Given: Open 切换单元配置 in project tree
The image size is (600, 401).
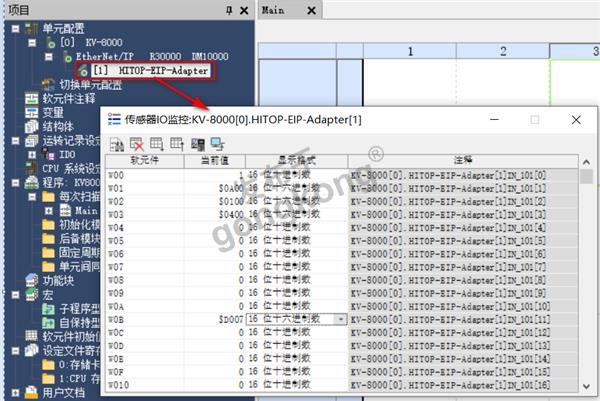Looking at the screenshot, I should (90, 85).
